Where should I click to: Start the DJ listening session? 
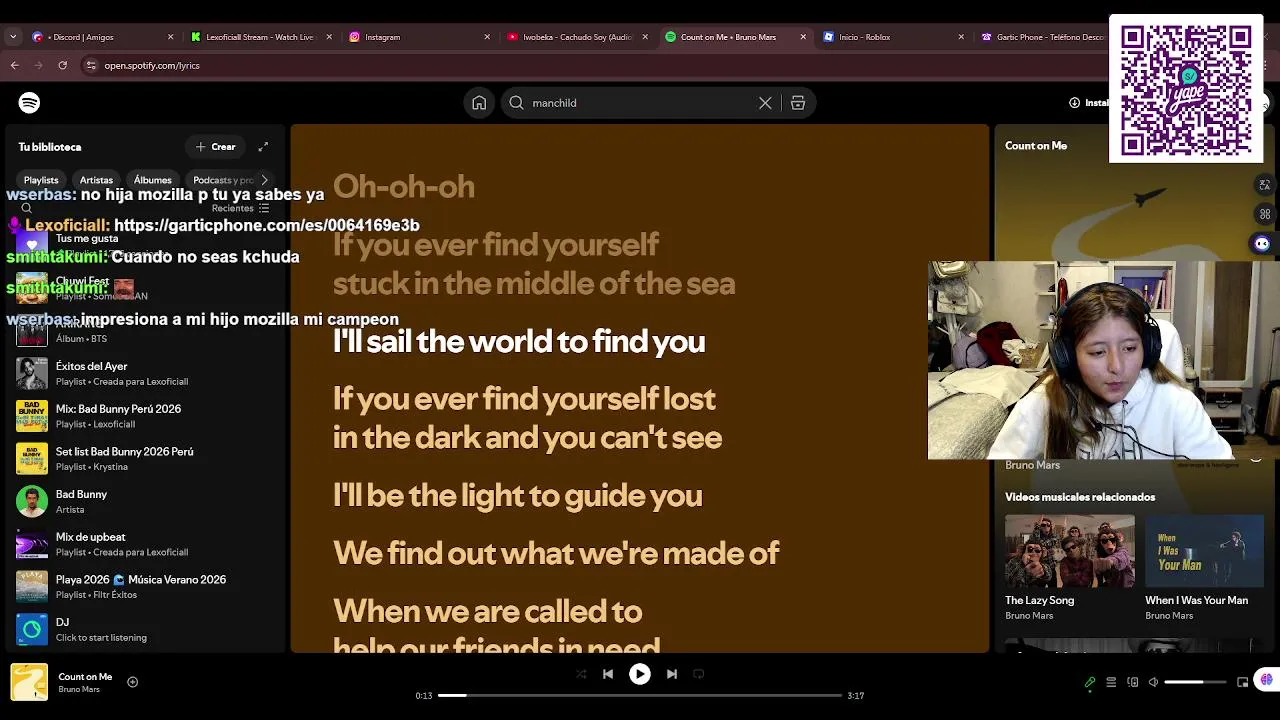coord(144,629)
